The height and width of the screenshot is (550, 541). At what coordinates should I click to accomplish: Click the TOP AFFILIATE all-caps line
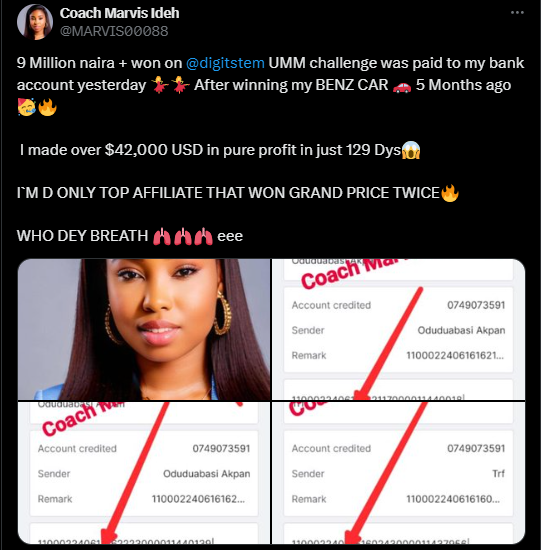[228, 193]
